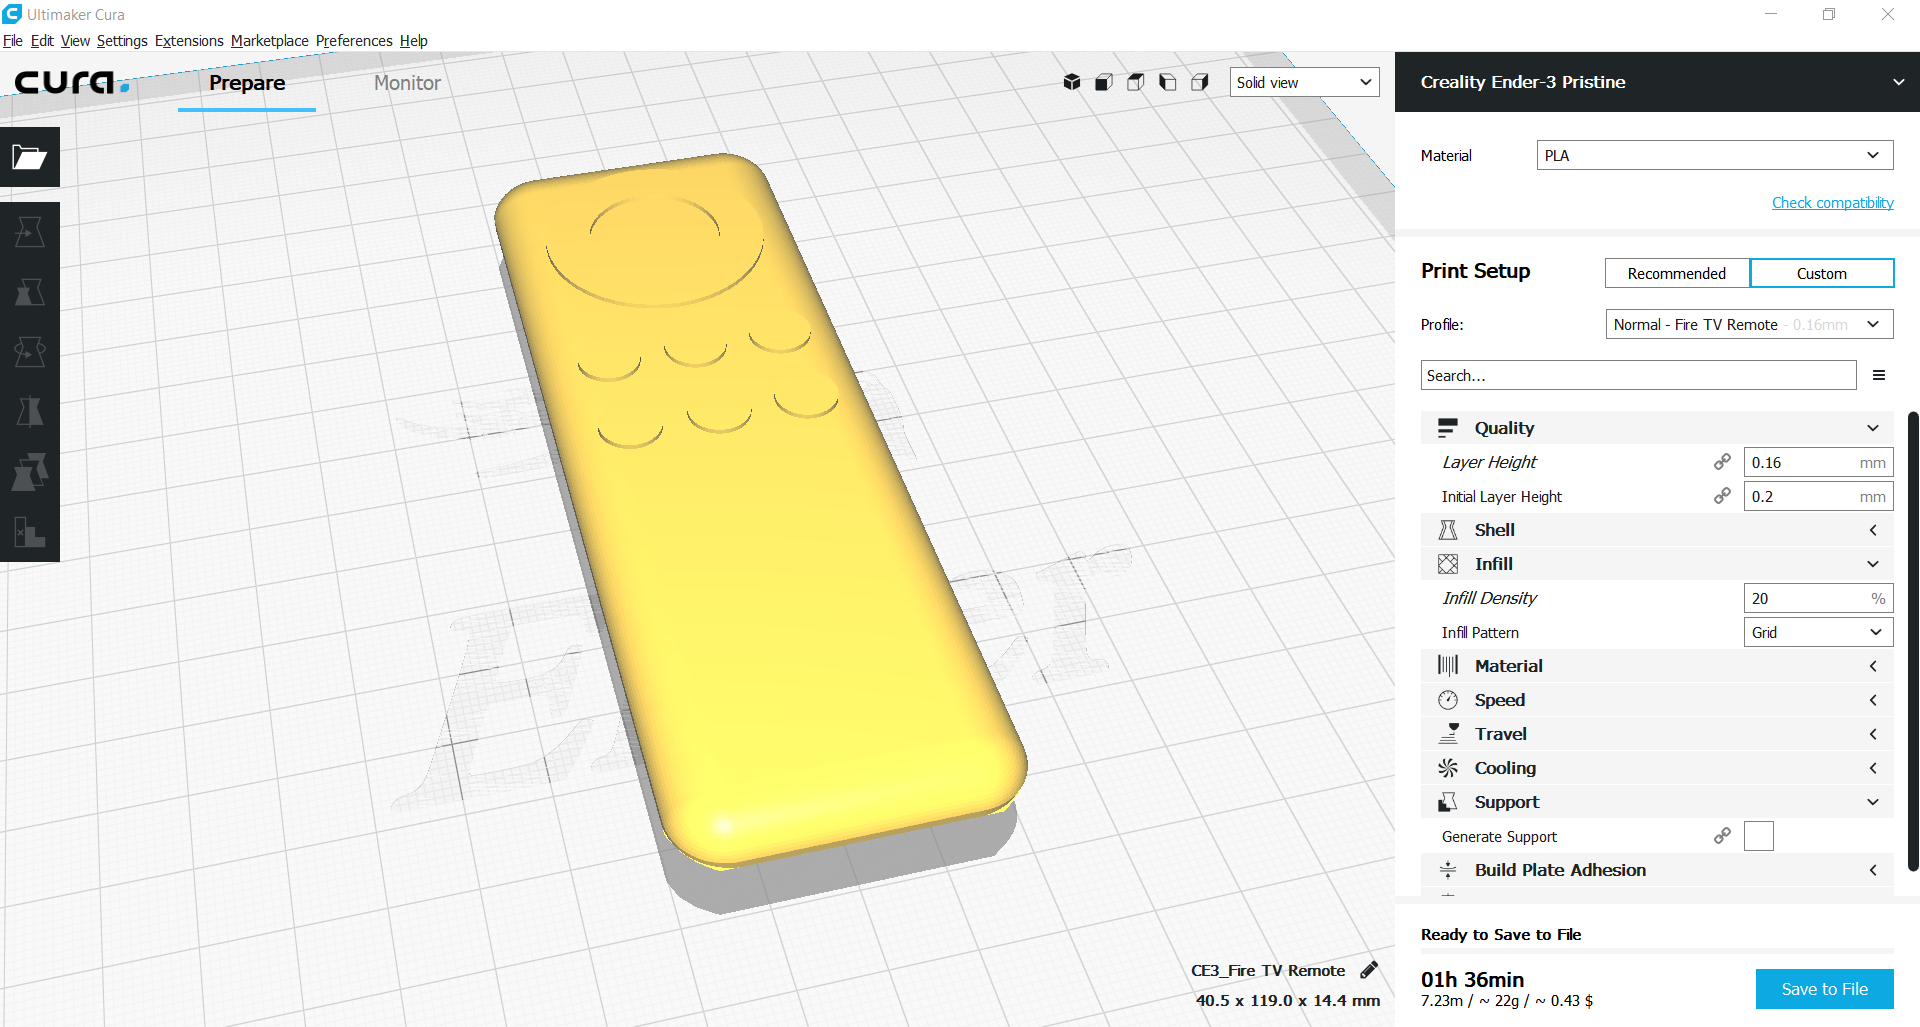Select the Rotate tool in left toolbar
Image resolution: width=1920 pixels, height=1027 pixels.
point(30,352)
